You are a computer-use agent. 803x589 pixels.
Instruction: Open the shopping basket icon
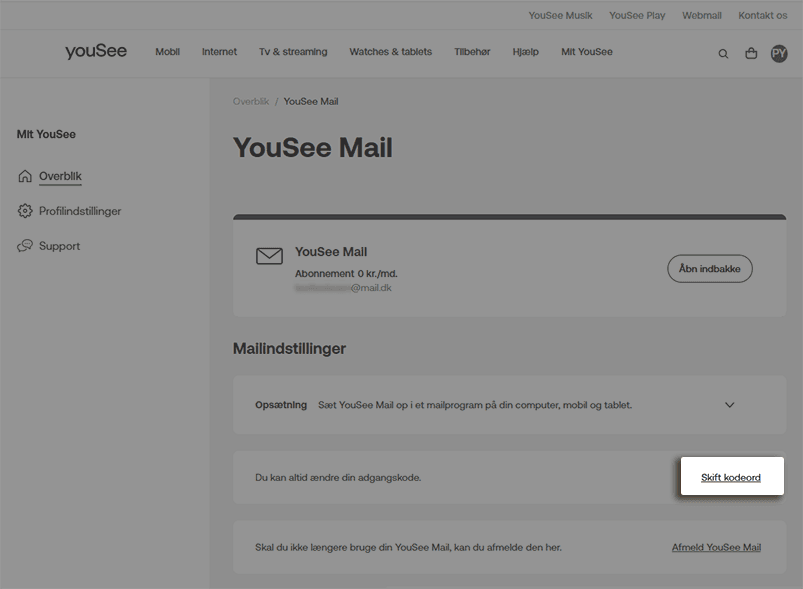click(751, 54)
